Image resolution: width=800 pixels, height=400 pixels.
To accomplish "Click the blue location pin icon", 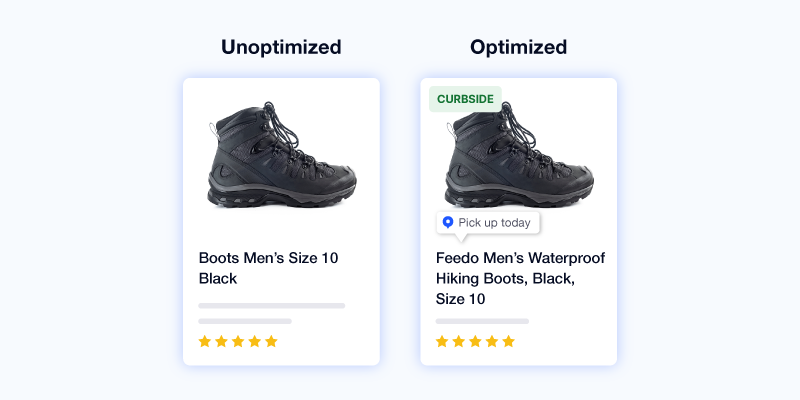I will click(x=448, y=222).
